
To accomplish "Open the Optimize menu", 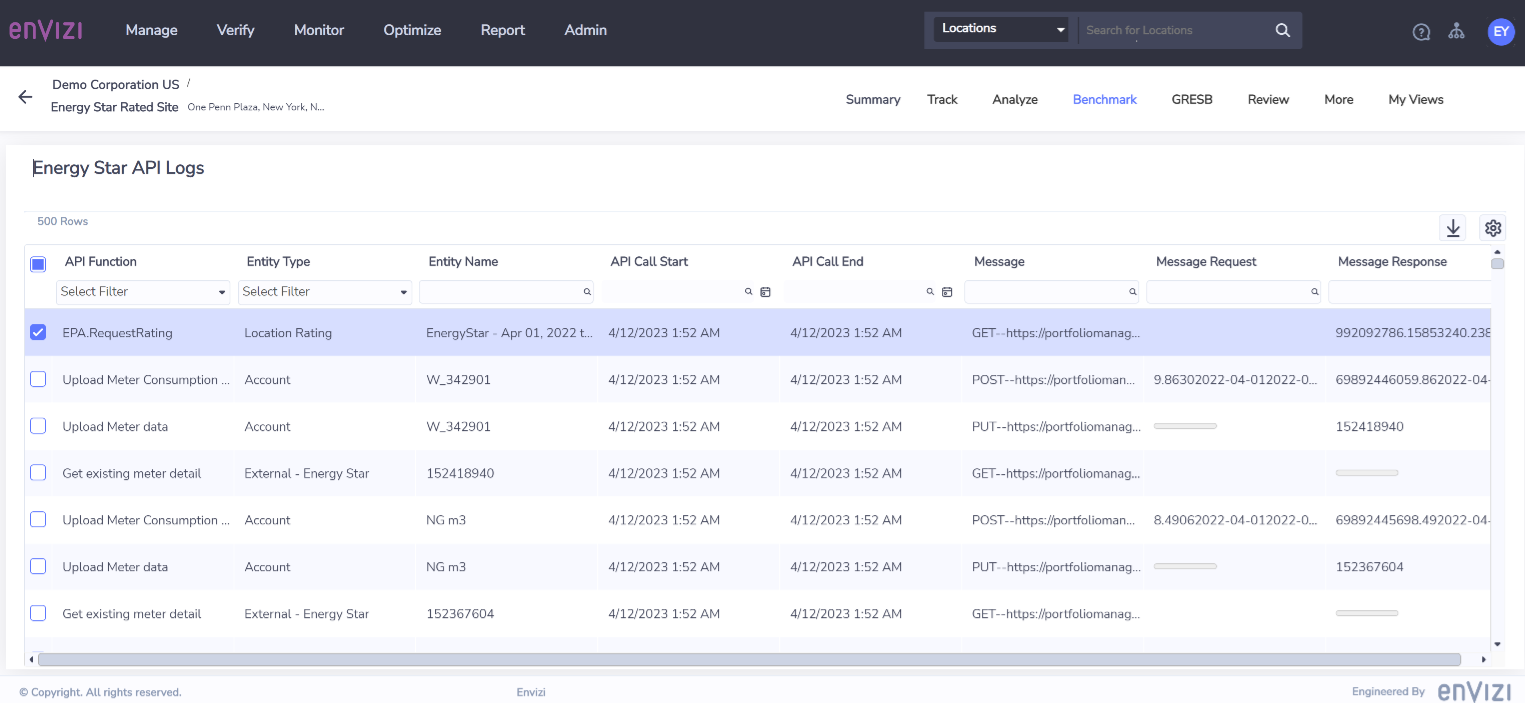I will point(412,30).
